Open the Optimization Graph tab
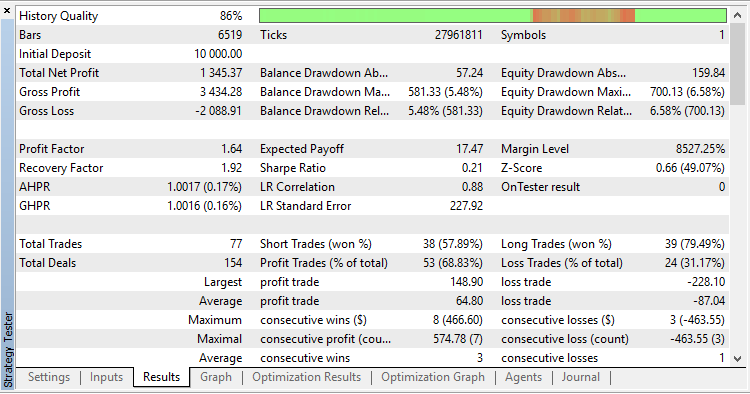The height and width of the screenshot is (394, 750). click(x=433, y=377)
